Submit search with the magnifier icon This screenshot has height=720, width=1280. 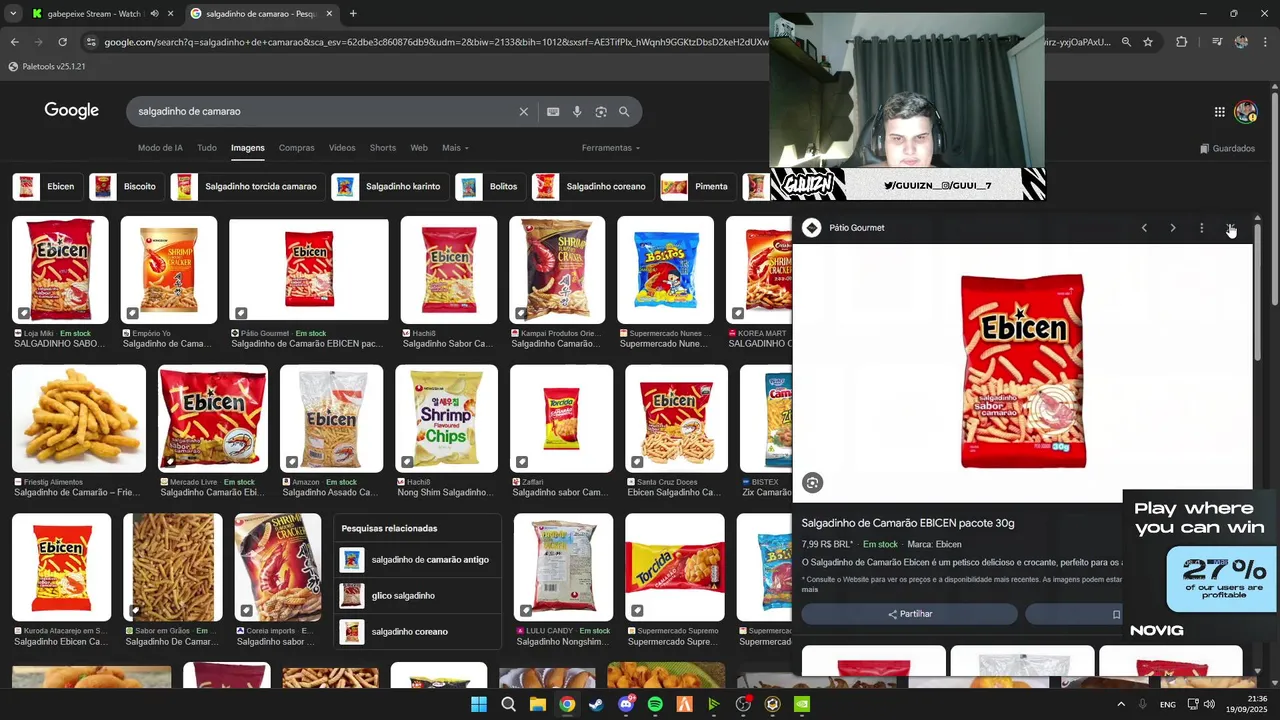coord(624,112)
